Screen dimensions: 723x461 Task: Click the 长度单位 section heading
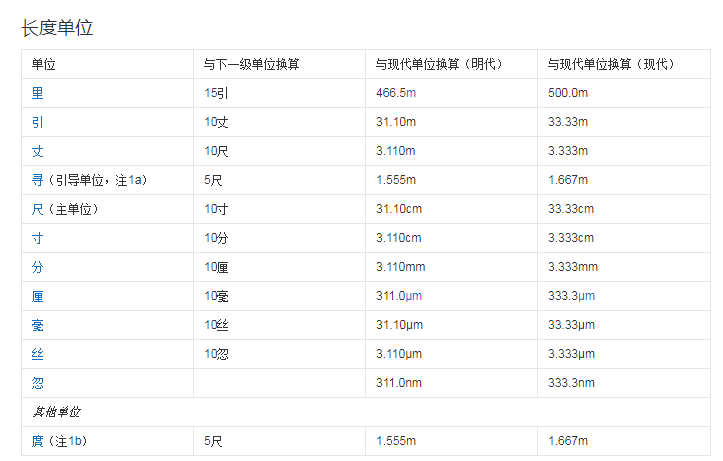[57, 28]
